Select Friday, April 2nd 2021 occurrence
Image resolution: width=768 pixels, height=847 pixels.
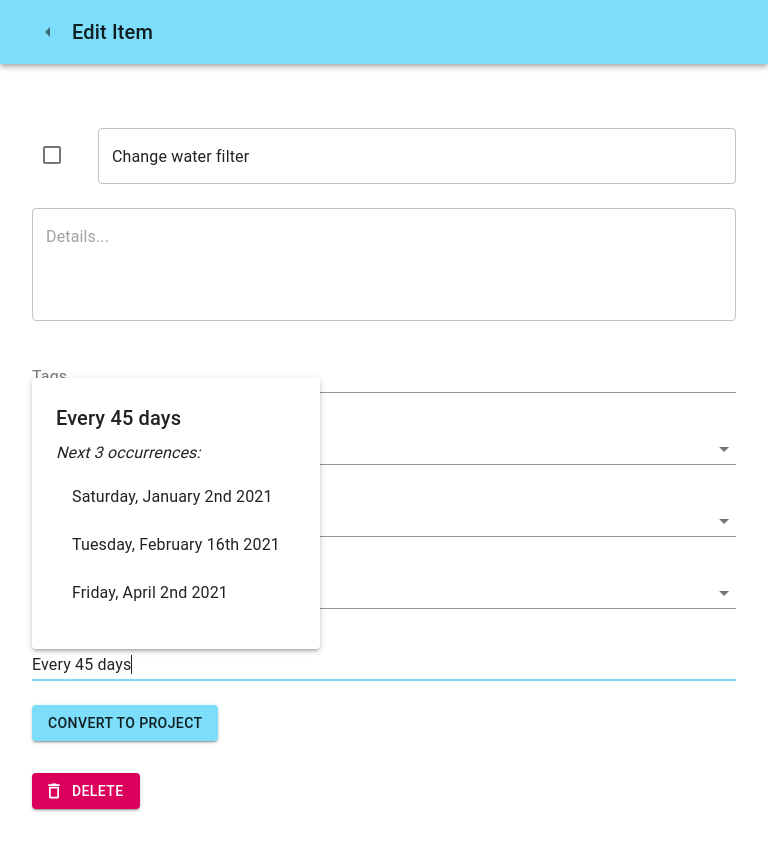149,593
